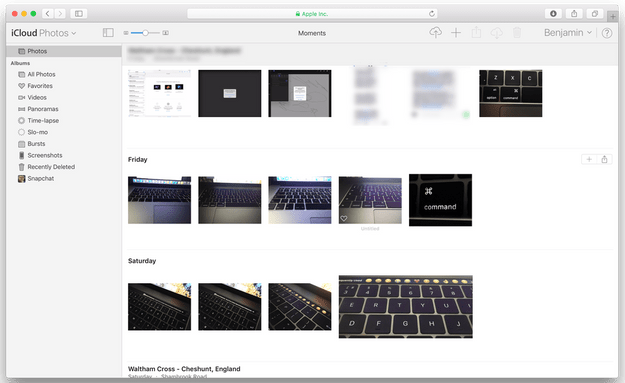This screenshot has height=383, width=625.
Task: Open the third Friday keyboard photo
Action: point(300,200)
